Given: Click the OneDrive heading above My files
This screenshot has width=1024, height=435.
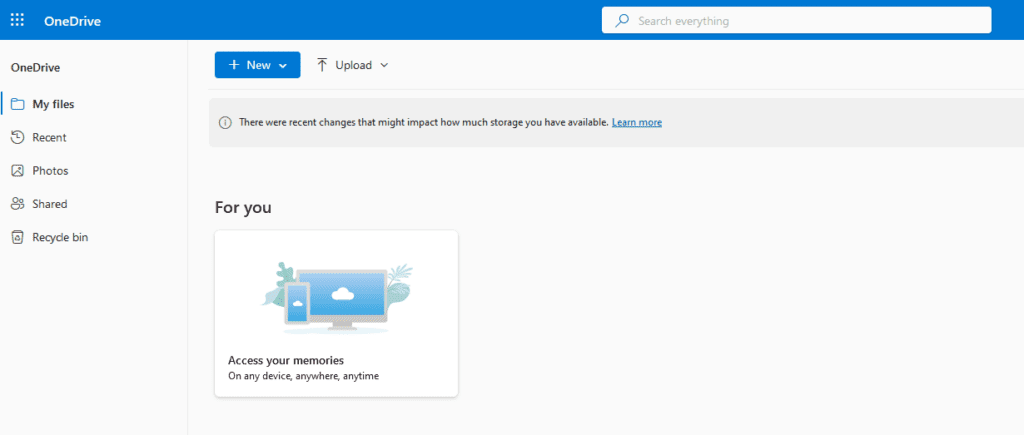Looking at the screenshot, I should [x=35, y=68].
